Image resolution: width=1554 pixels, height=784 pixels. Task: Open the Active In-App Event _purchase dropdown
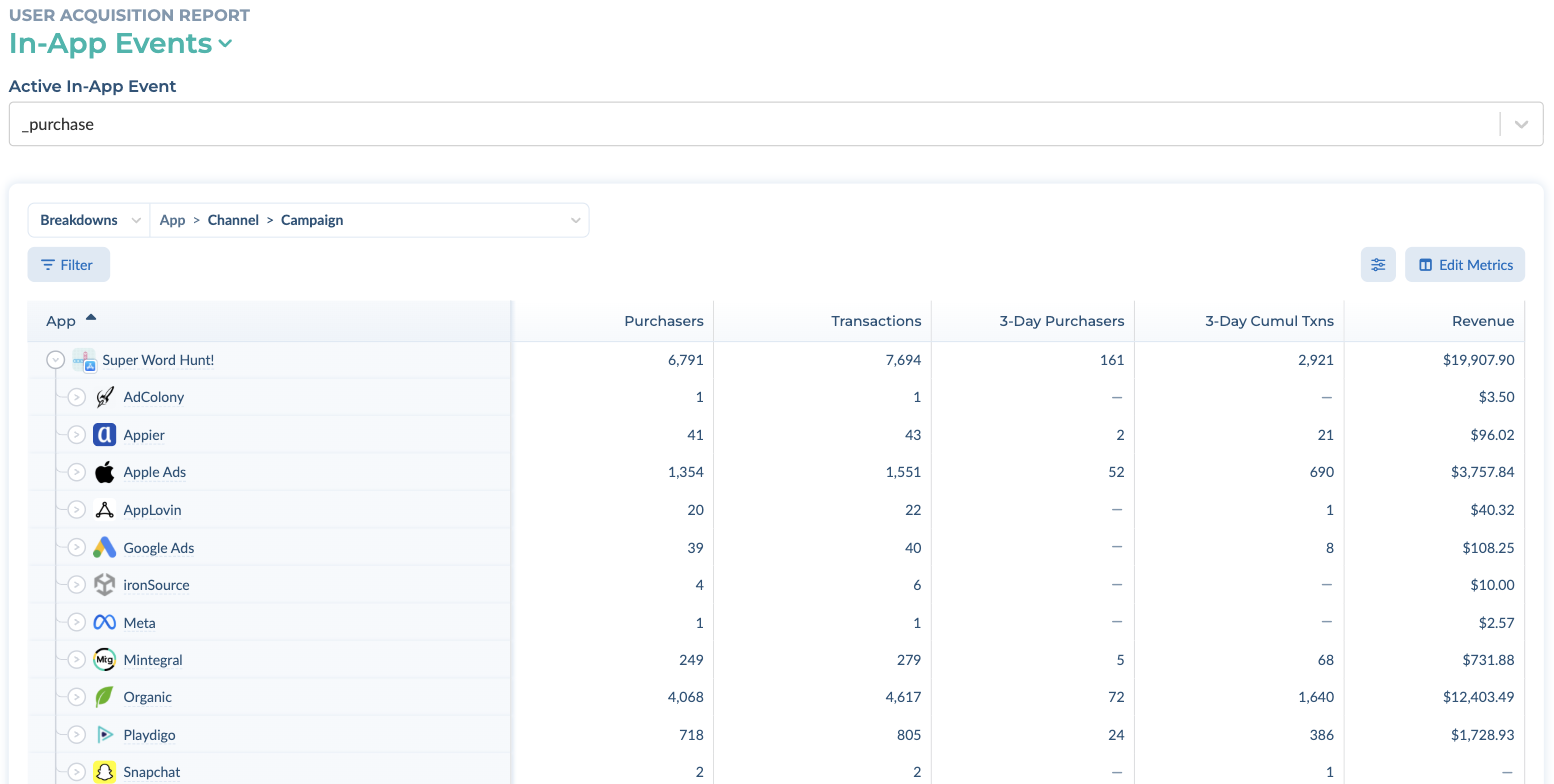(776, 124)
